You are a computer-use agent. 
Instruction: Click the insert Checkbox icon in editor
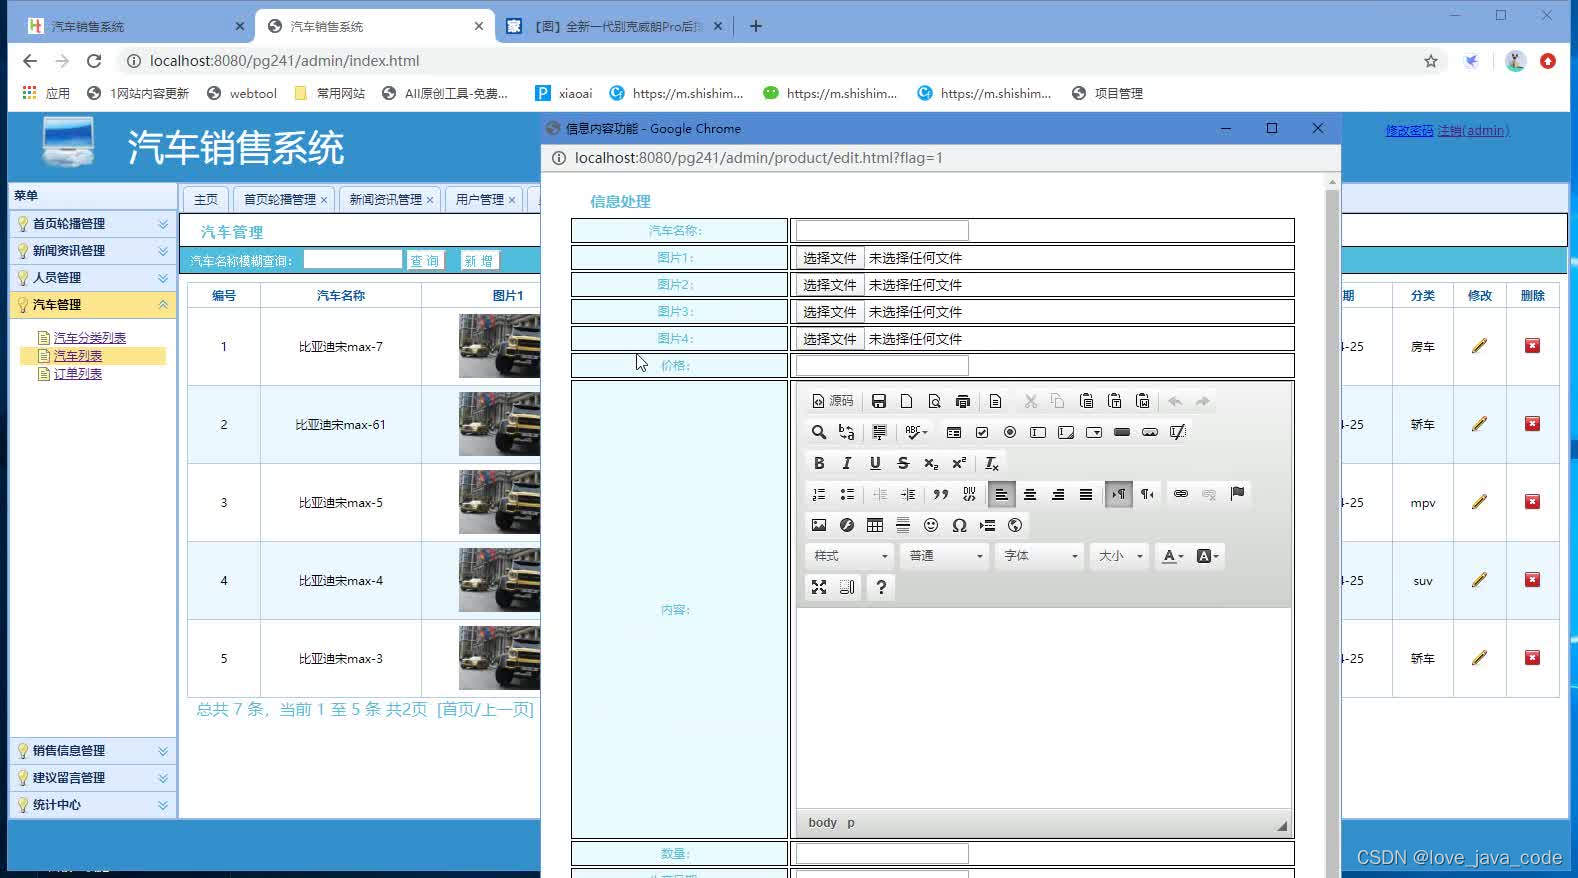pyautogui.click(x=982, y=432)
